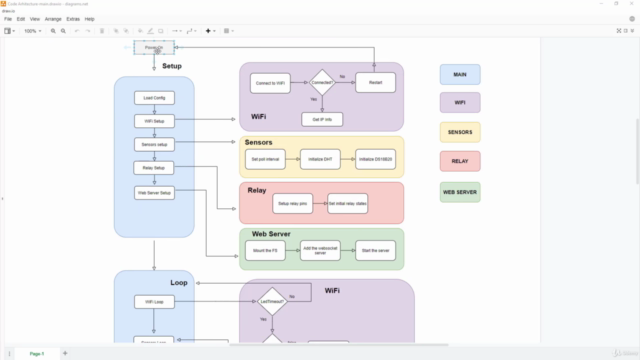This screenshot has width=640, height=360.
Task: Delete the selected shape with trash icon
Action: (x=102, y=31)
